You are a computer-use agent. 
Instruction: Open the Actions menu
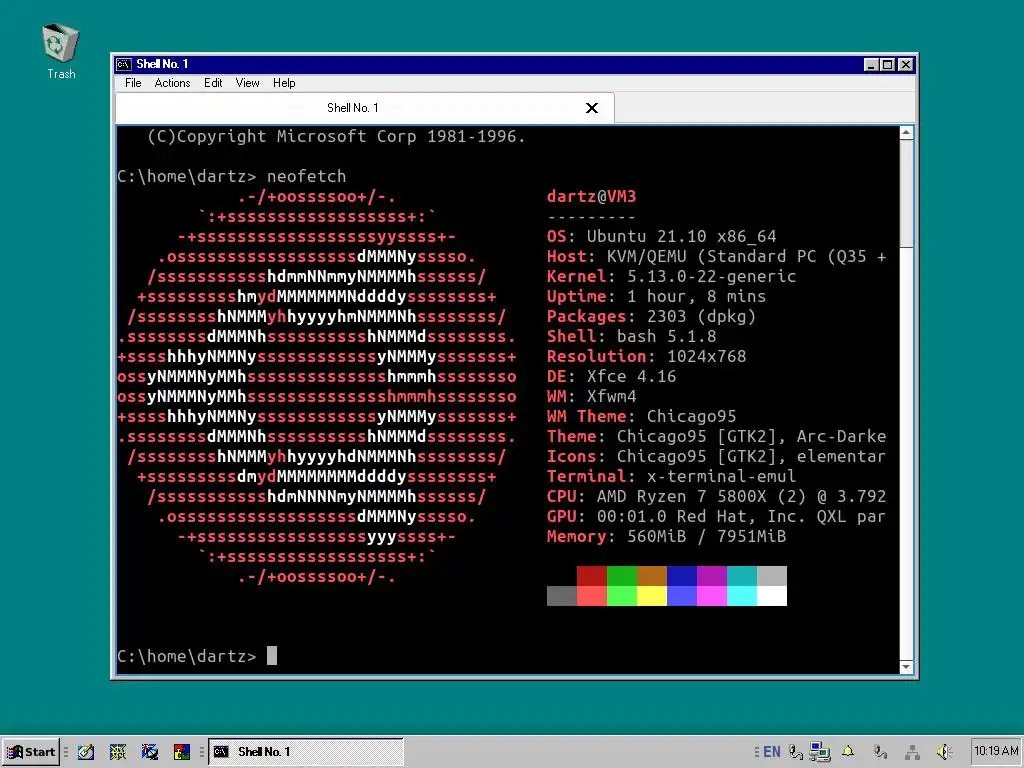coord(172,83)
